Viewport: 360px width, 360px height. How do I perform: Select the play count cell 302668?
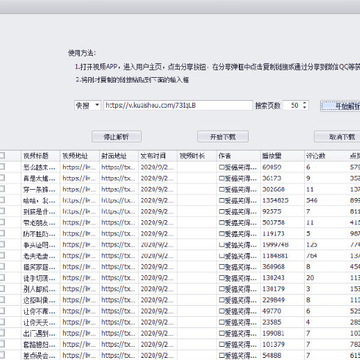coord(282,189)
